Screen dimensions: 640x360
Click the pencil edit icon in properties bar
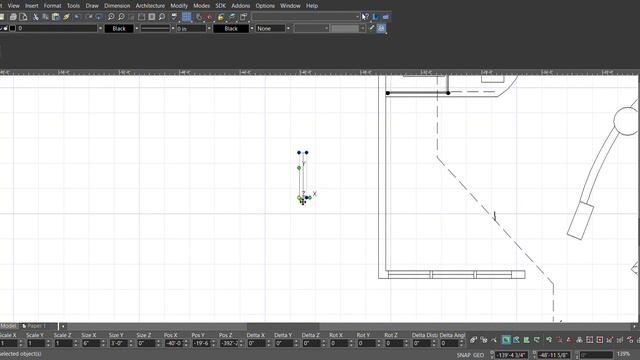[x=371, y=28]
